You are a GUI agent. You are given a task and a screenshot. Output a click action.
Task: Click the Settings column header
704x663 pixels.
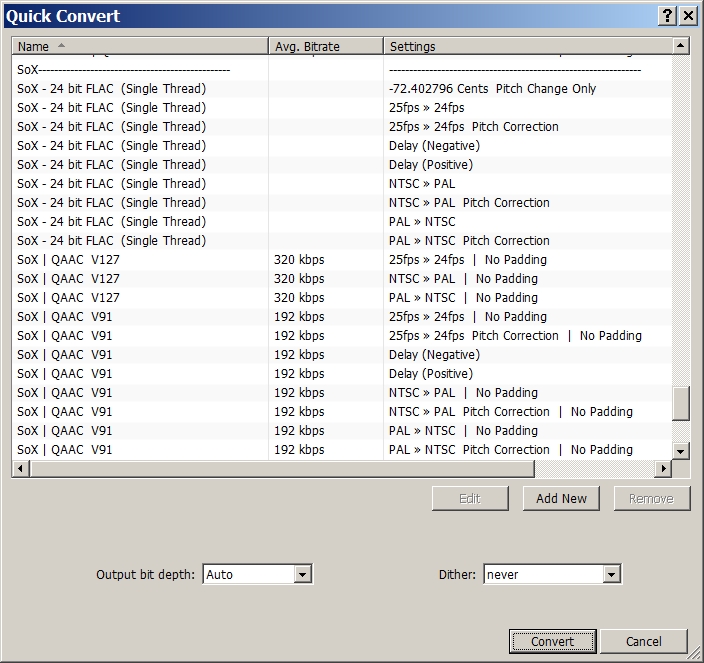pyautogui.click(x=528, y=46)
